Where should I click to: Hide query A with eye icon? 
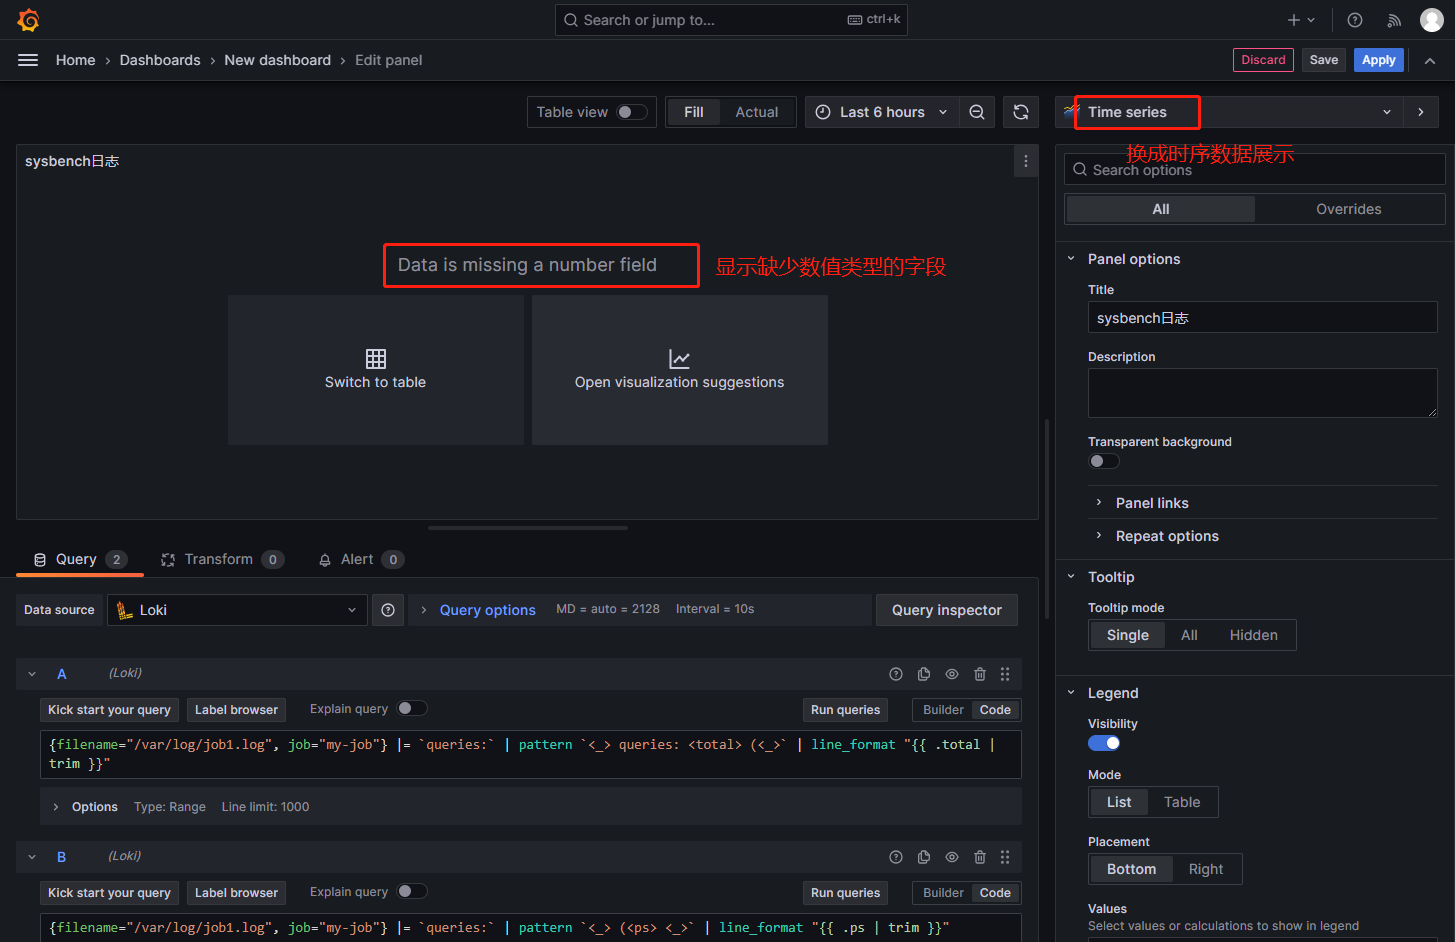(x=952, y=674)
